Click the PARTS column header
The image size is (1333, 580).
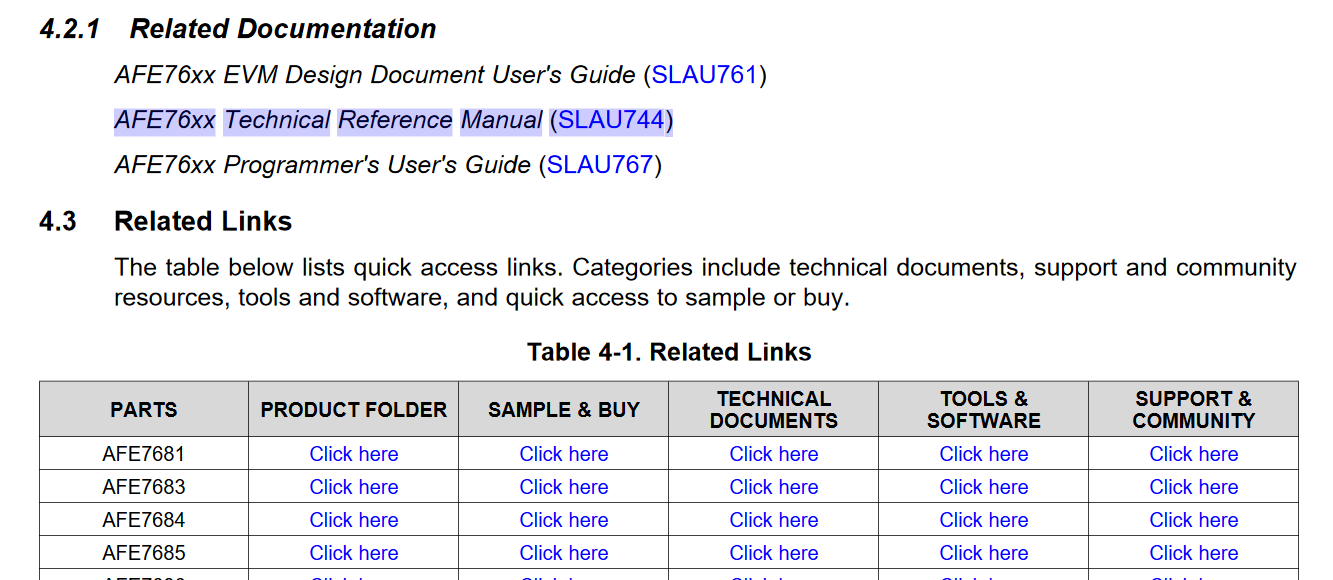144,410
